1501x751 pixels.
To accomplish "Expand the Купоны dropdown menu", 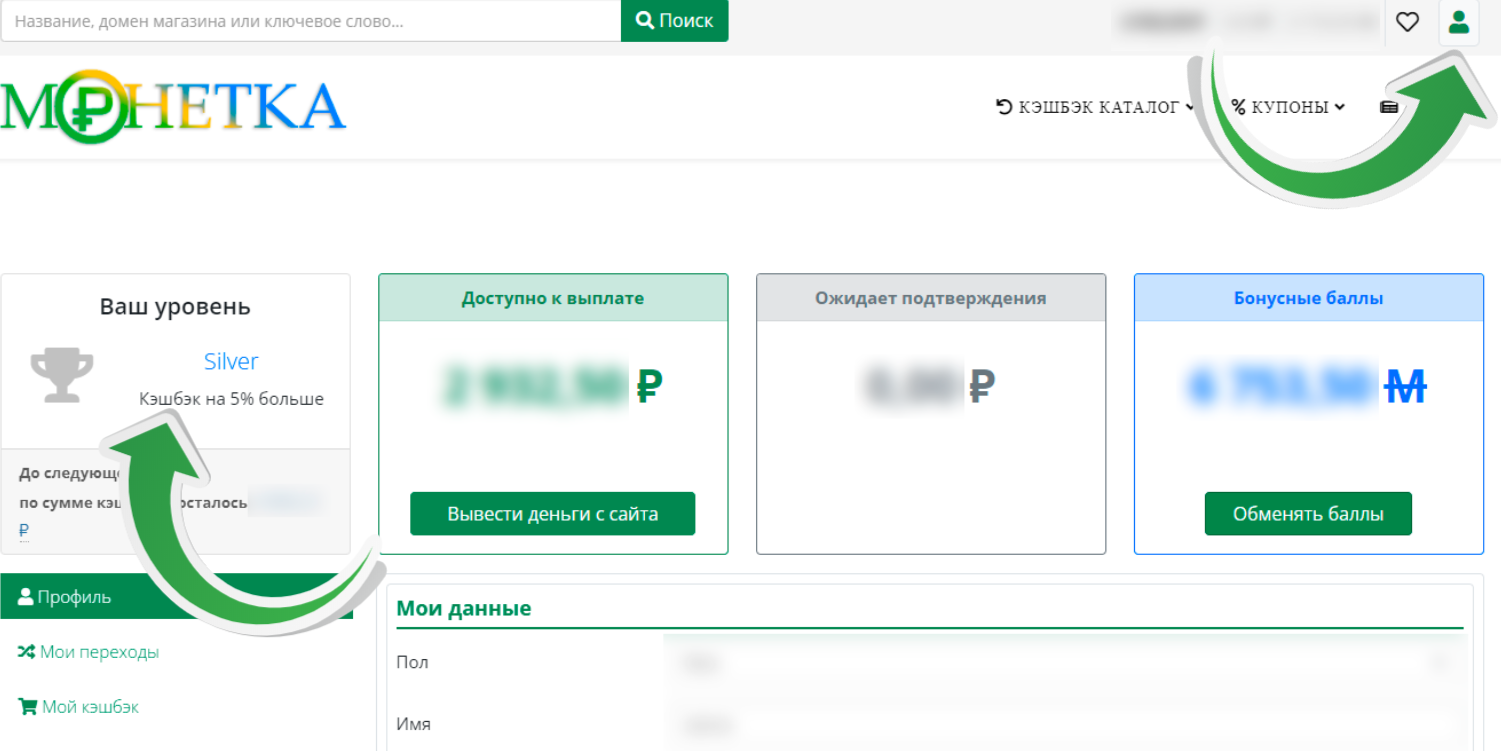I will (1288, 107).
